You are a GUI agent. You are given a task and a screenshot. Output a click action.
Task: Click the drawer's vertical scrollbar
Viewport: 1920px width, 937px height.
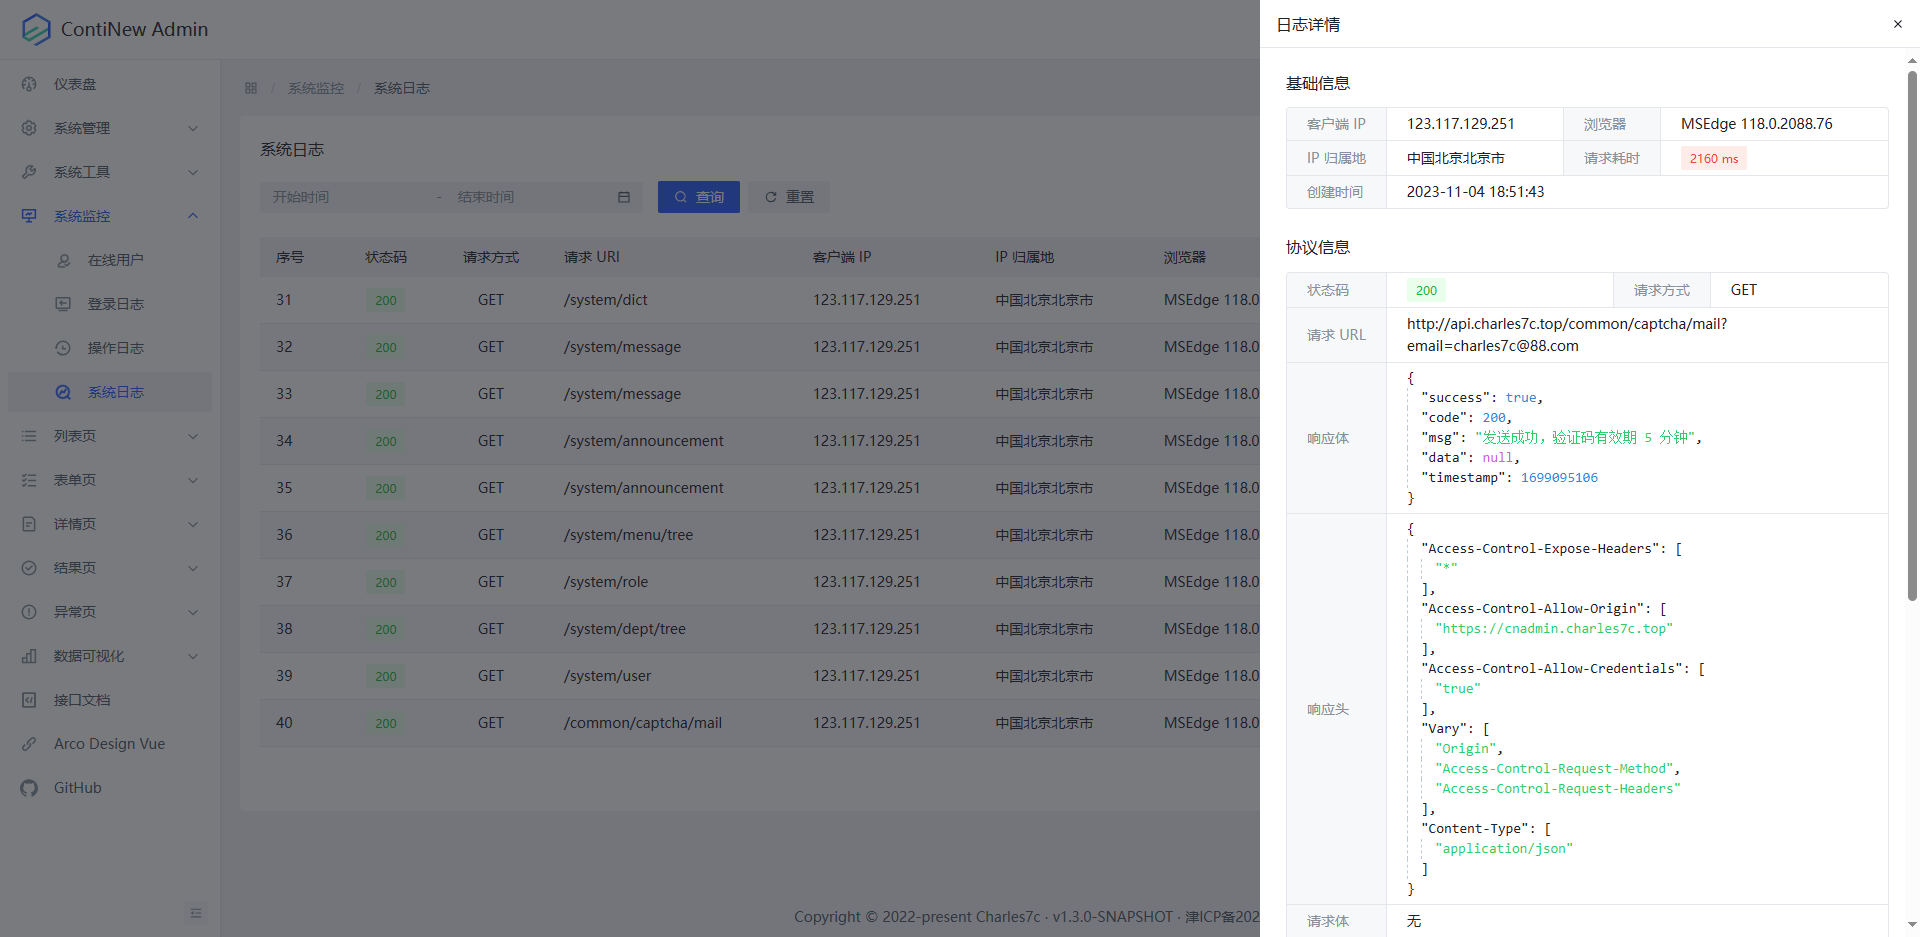pos(1912,330)
